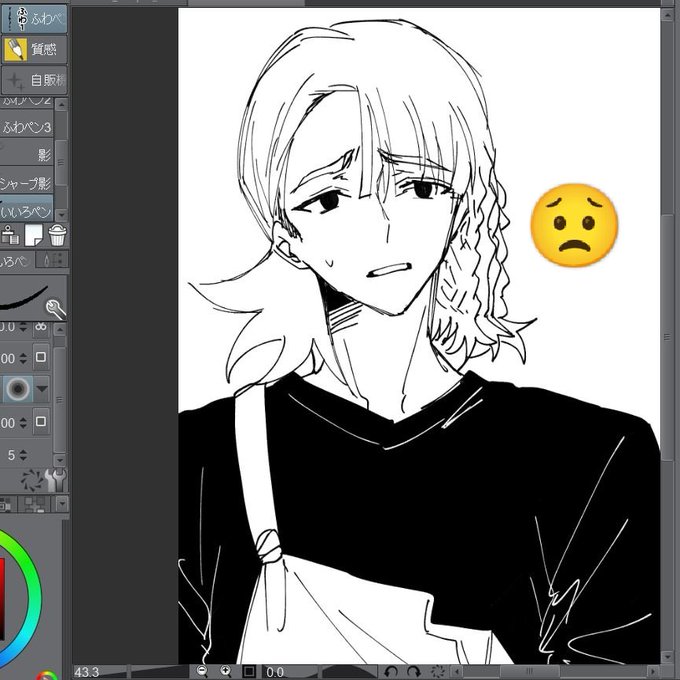Image resolution: width=680 pixels, height=680 pixels.
Task: Click sub tool list scroll up arrow
Action: pos(61,105)
